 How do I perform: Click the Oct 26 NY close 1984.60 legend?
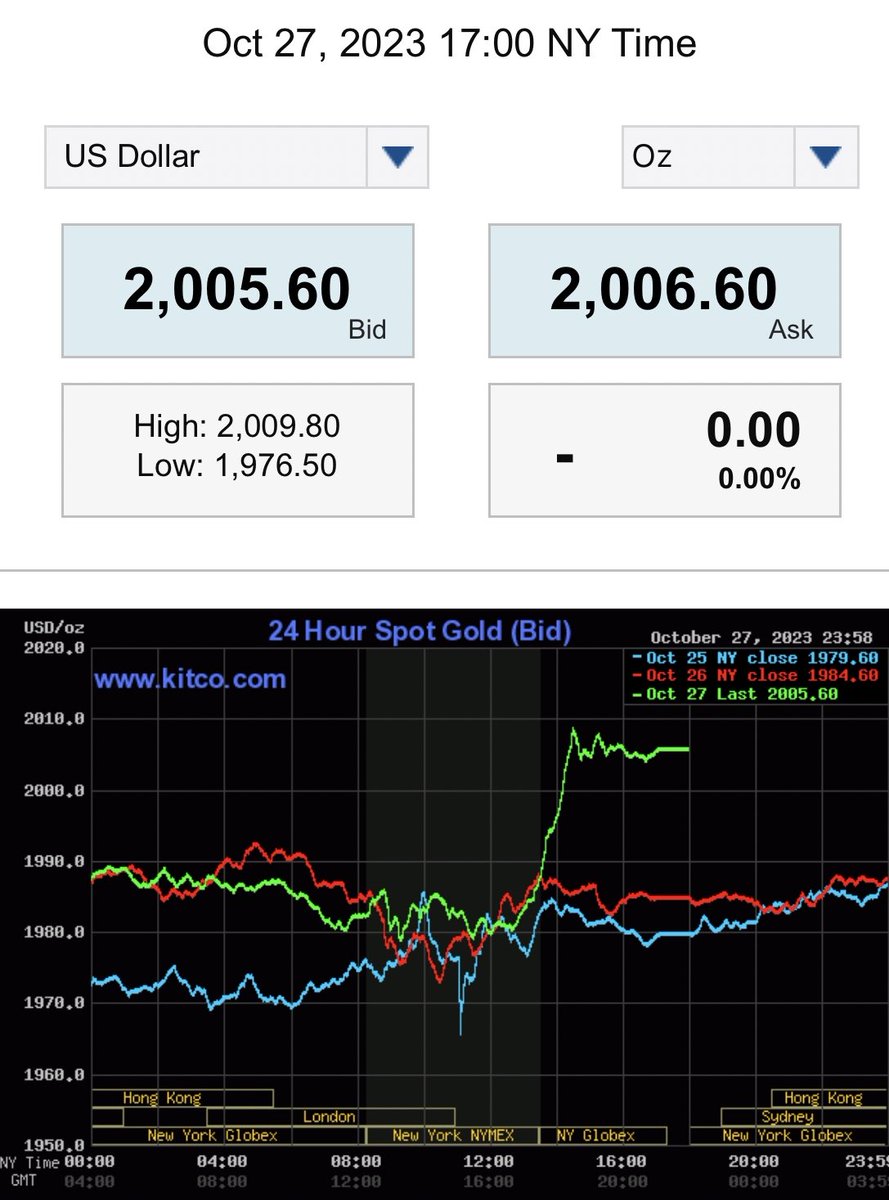(x=756, y=676)
